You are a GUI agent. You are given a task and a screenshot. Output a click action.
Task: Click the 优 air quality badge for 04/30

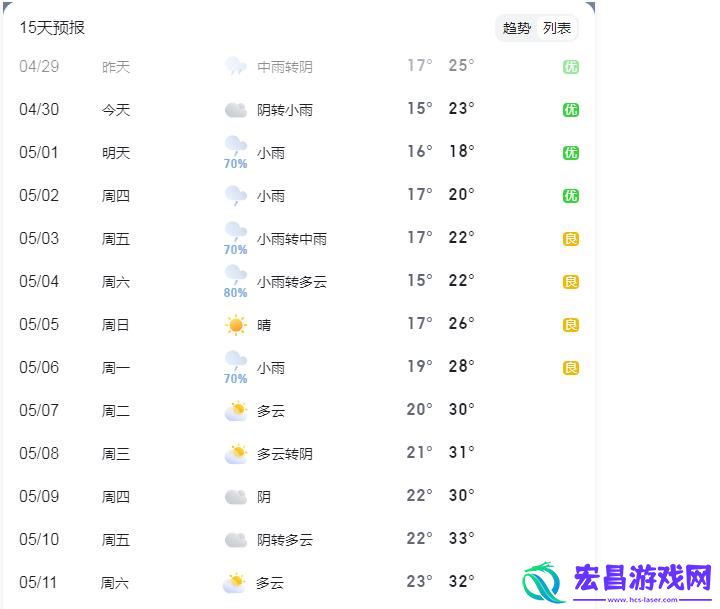pyautogui.click(x=571, y=110)
